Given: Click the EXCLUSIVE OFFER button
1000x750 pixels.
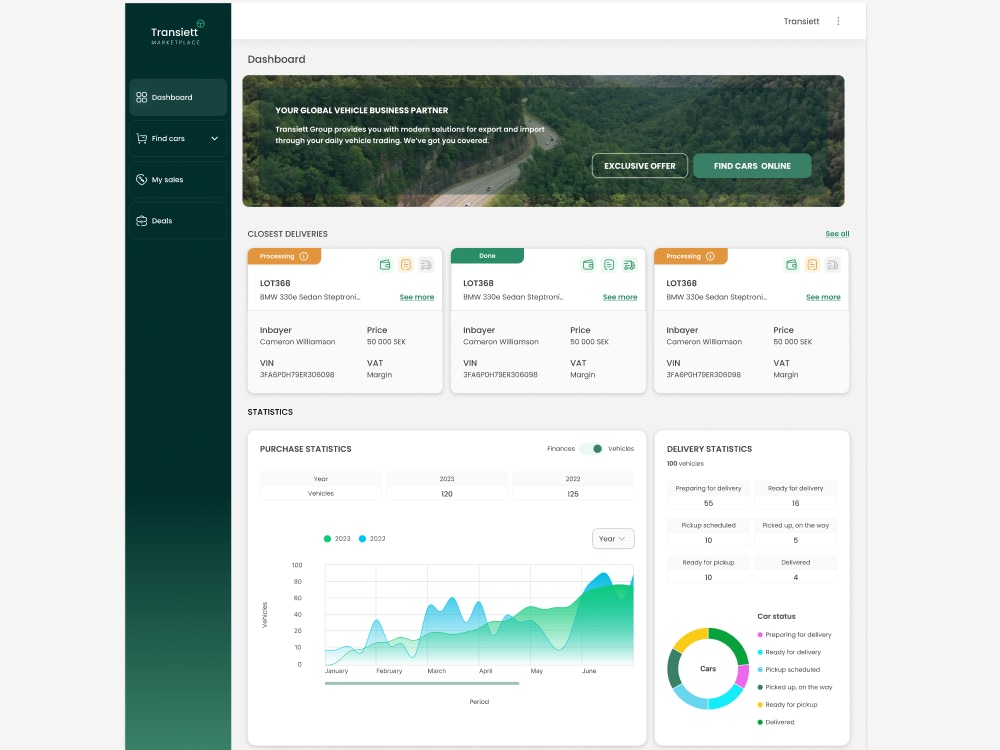Looking at the screenshot, I should [x=640, y=166].
